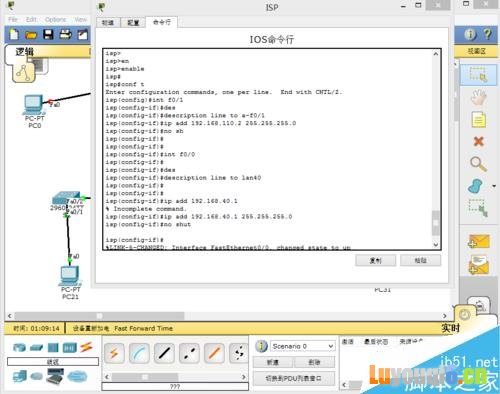500x394 pixels.
Task: Choose the magnifier Inspect tool
Action: (478, 164)
